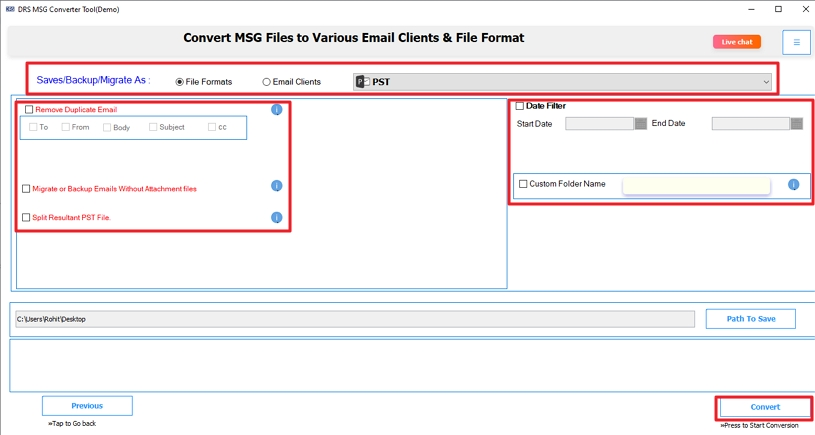The image size is (815, 435).
Task: Click the End Date input field
Action: coord(751,124)
